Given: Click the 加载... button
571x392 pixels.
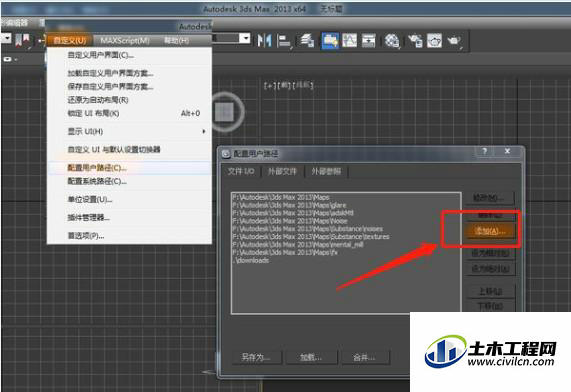Looking at the screenshot, I should [311, 357].
